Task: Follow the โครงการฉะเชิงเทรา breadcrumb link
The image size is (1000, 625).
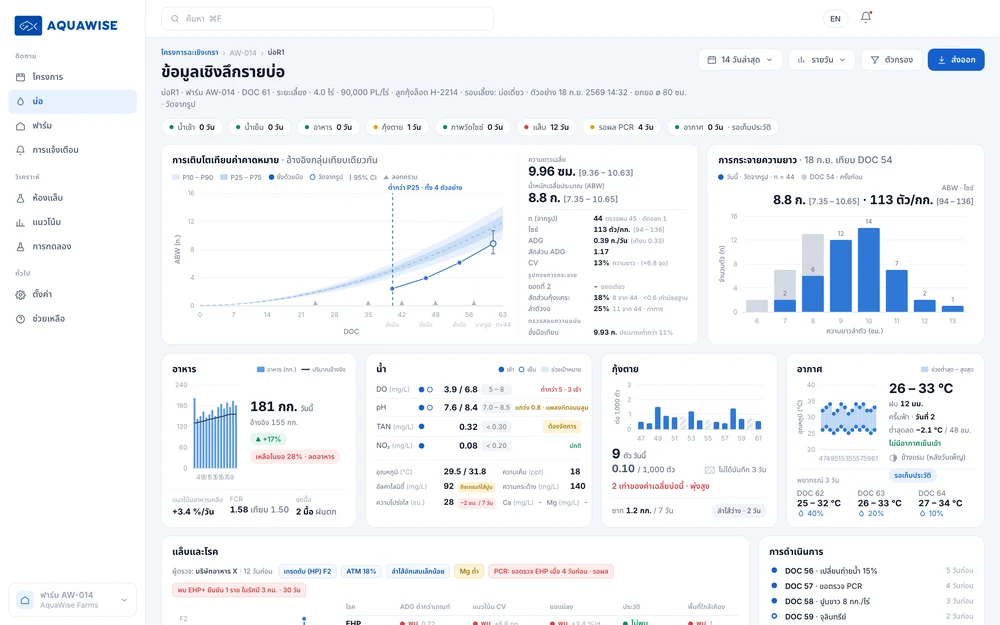Action: [x=189, y=52]
